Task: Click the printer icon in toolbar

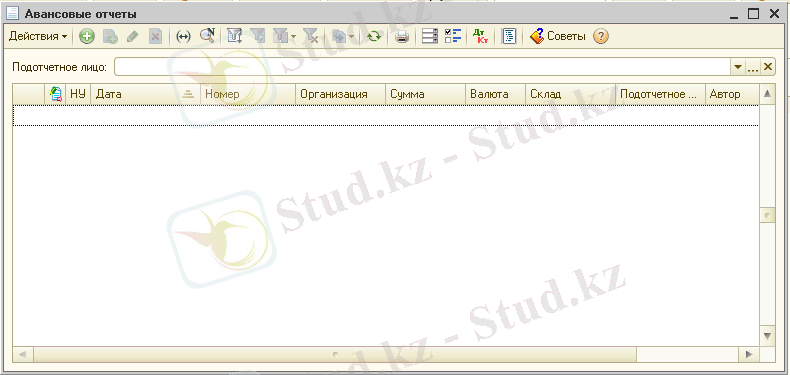Action: [402, 37]
